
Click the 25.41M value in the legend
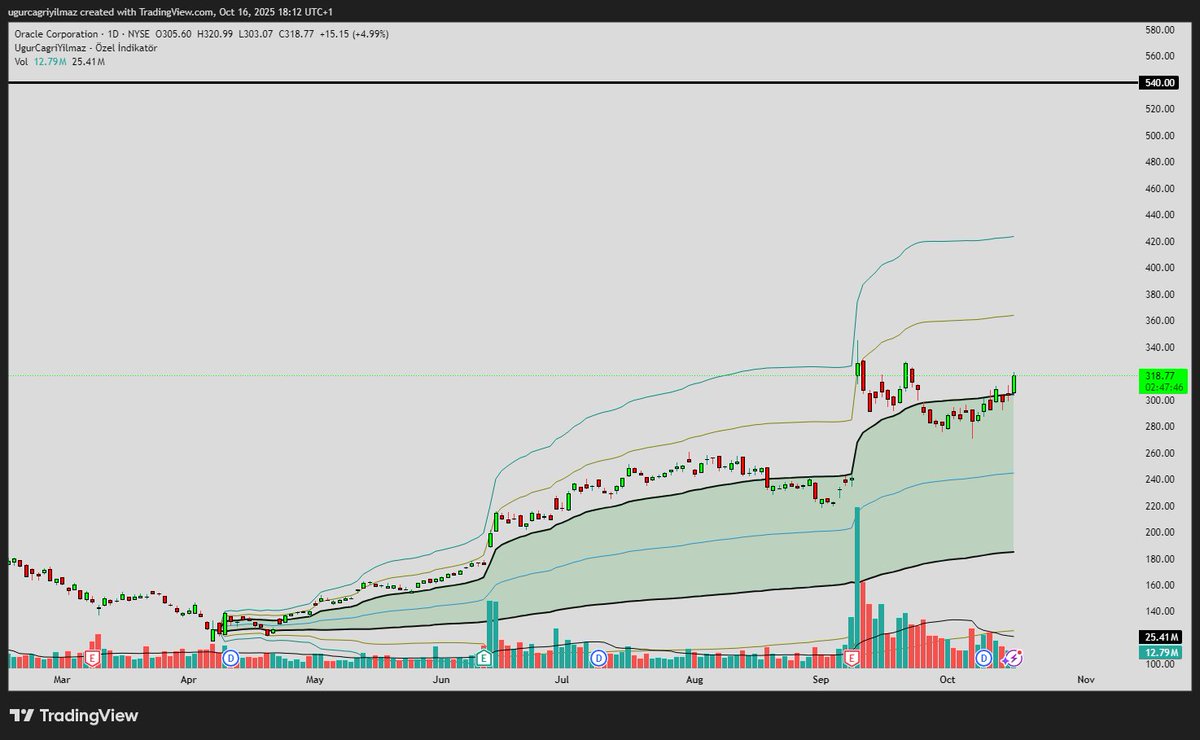tap(88, 62)
